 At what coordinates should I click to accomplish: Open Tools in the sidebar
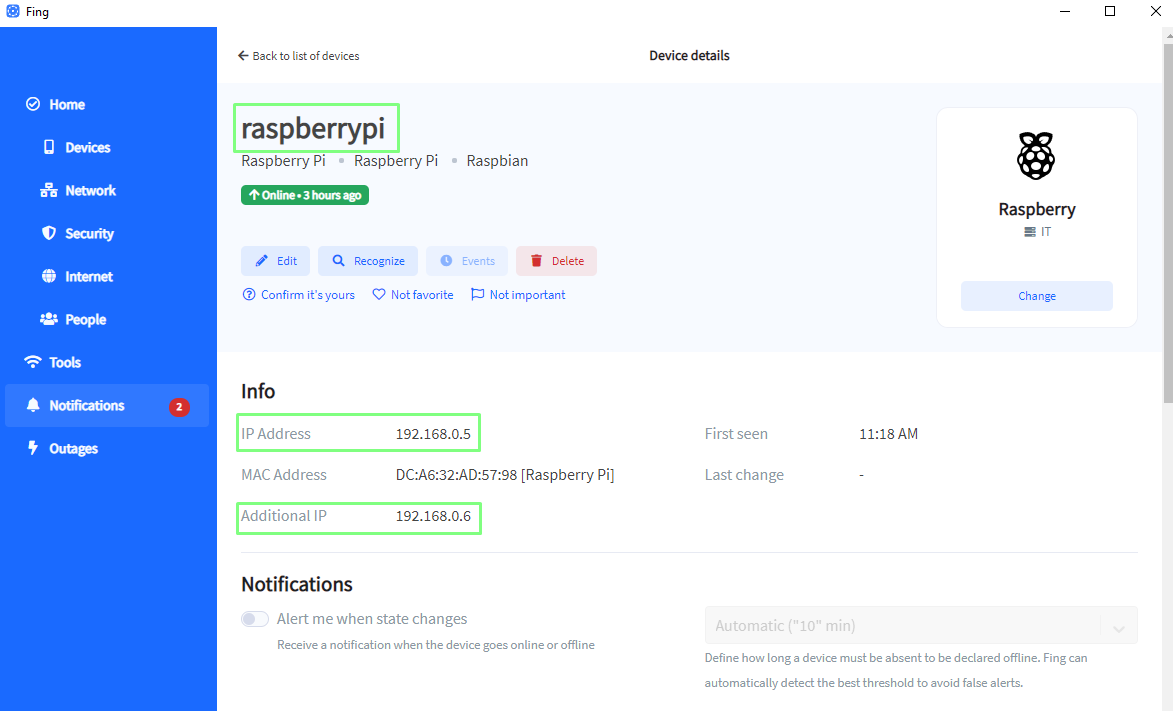click(65, 362)
